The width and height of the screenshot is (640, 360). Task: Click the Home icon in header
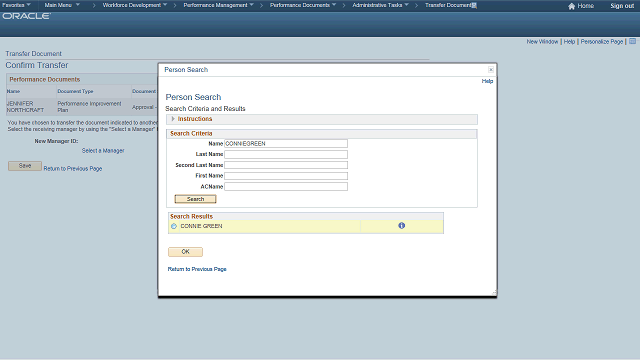pyautogui.click(x=571, y=6)
